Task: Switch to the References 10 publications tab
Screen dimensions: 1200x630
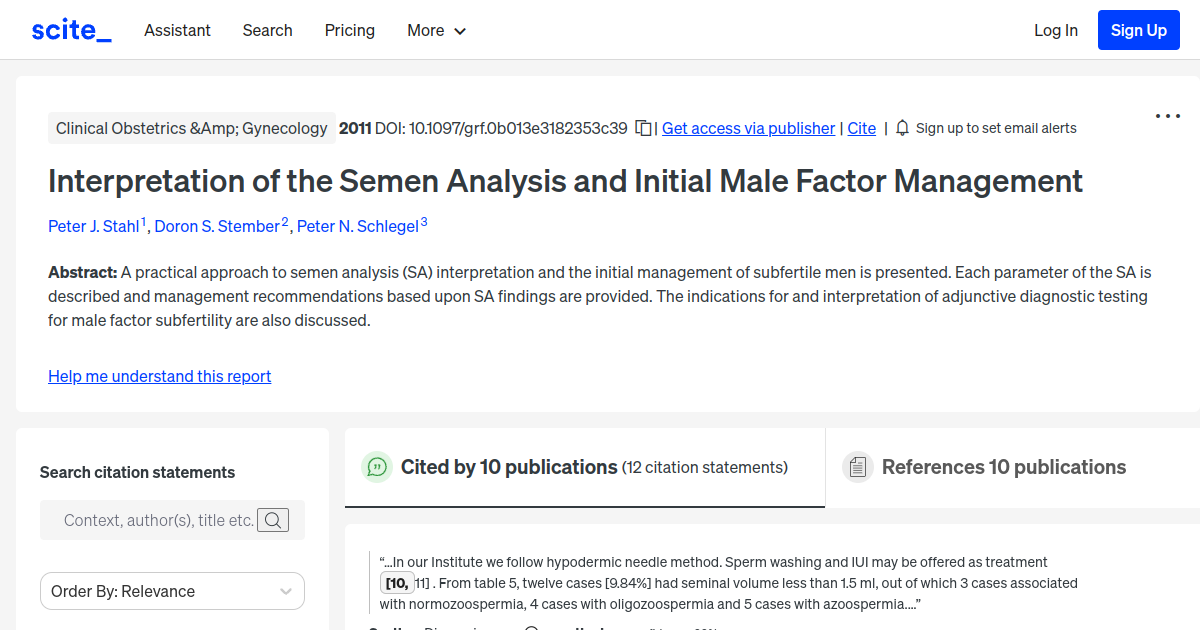Action: [x=1002, y=466]
